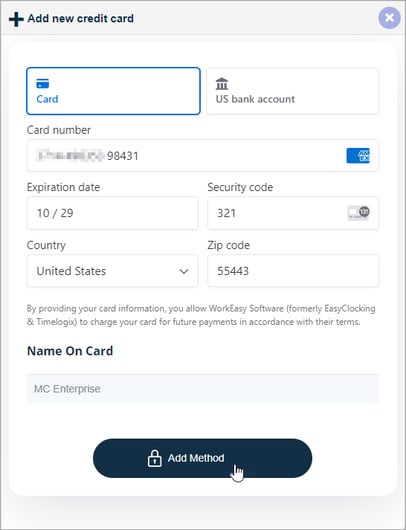
Task: Click the Add Method button
Action: [202, 458]
